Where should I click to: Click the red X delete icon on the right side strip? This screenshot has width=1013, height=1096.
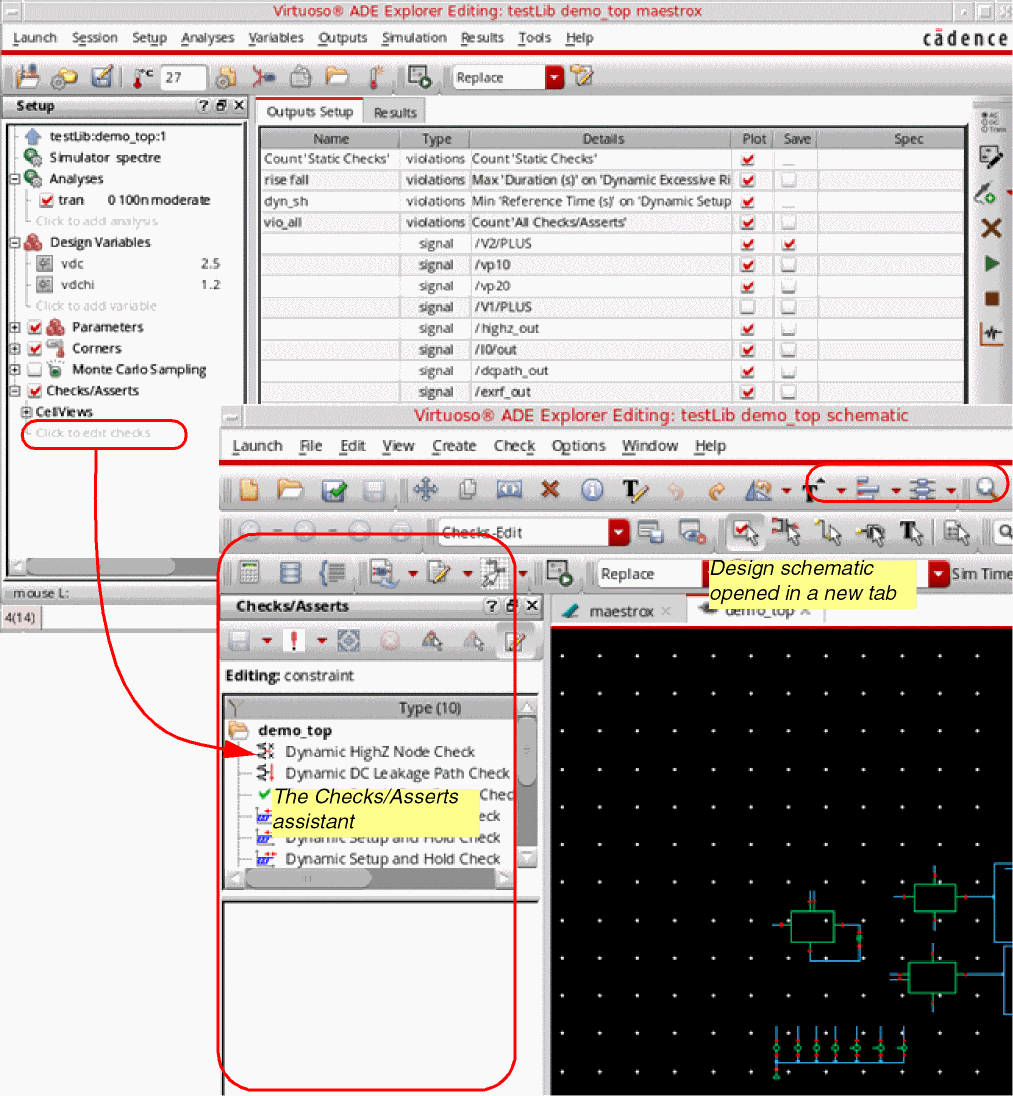click(x=991, y=228)
